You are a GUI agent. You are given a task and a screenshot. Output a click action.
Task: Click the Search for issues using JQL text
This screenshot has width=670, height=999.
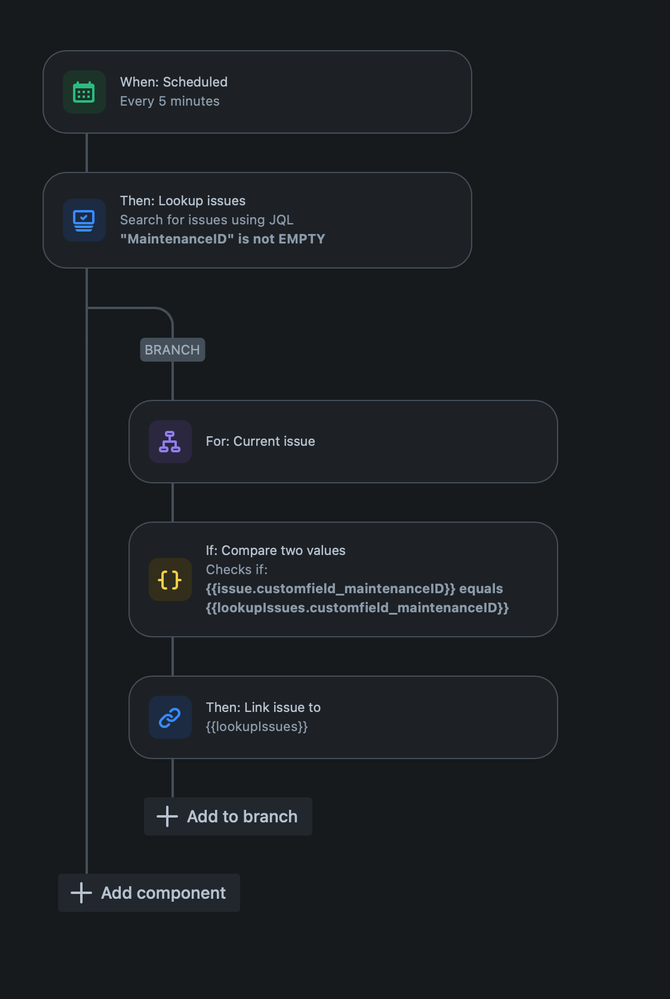(x=207, y=220)
